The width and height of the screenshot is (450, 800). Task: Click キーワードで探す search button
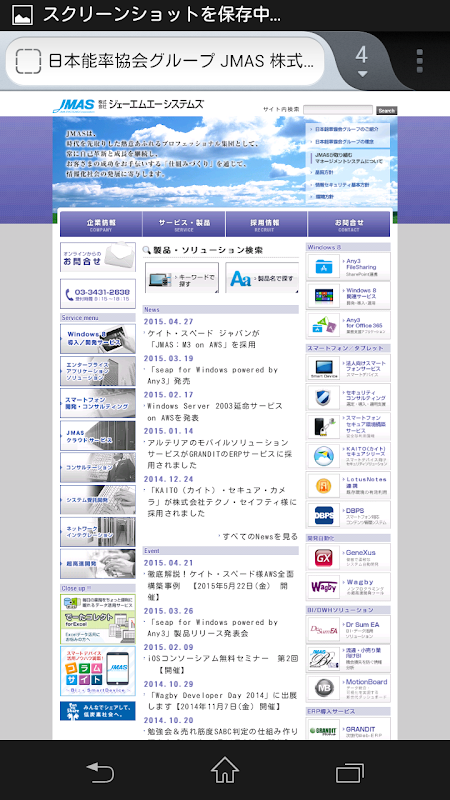point(182,278)
